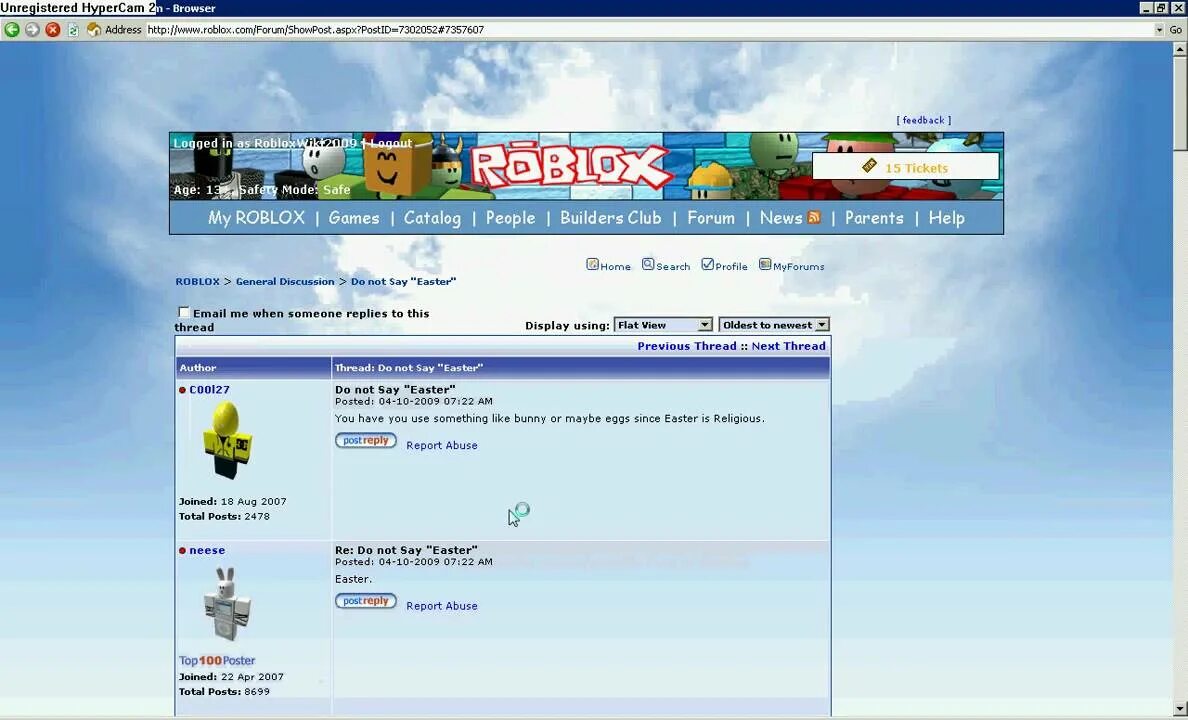Open the Oldest to newest sort dropdown

click(774, 325)
